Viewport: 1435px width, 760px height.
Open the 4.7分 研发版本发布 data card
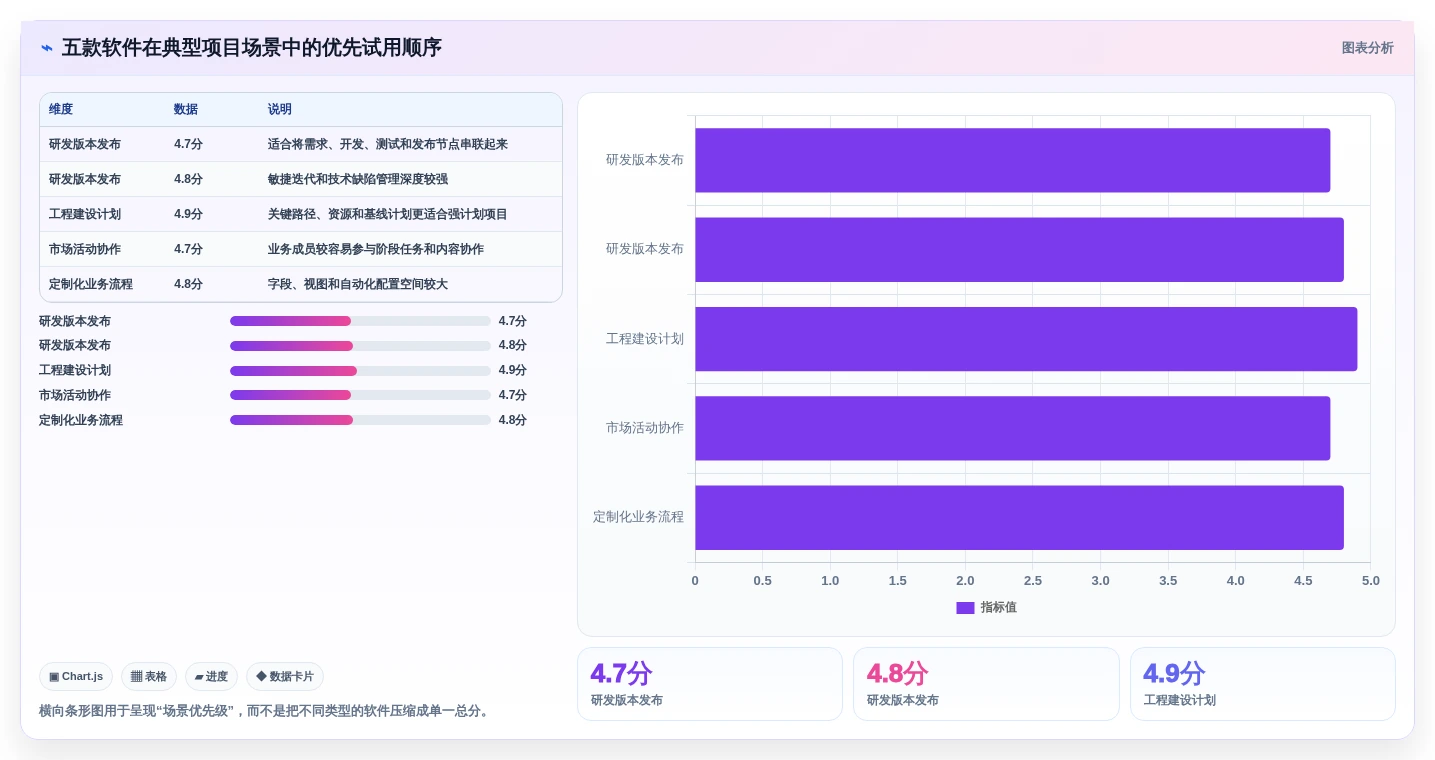click(710, 684)
